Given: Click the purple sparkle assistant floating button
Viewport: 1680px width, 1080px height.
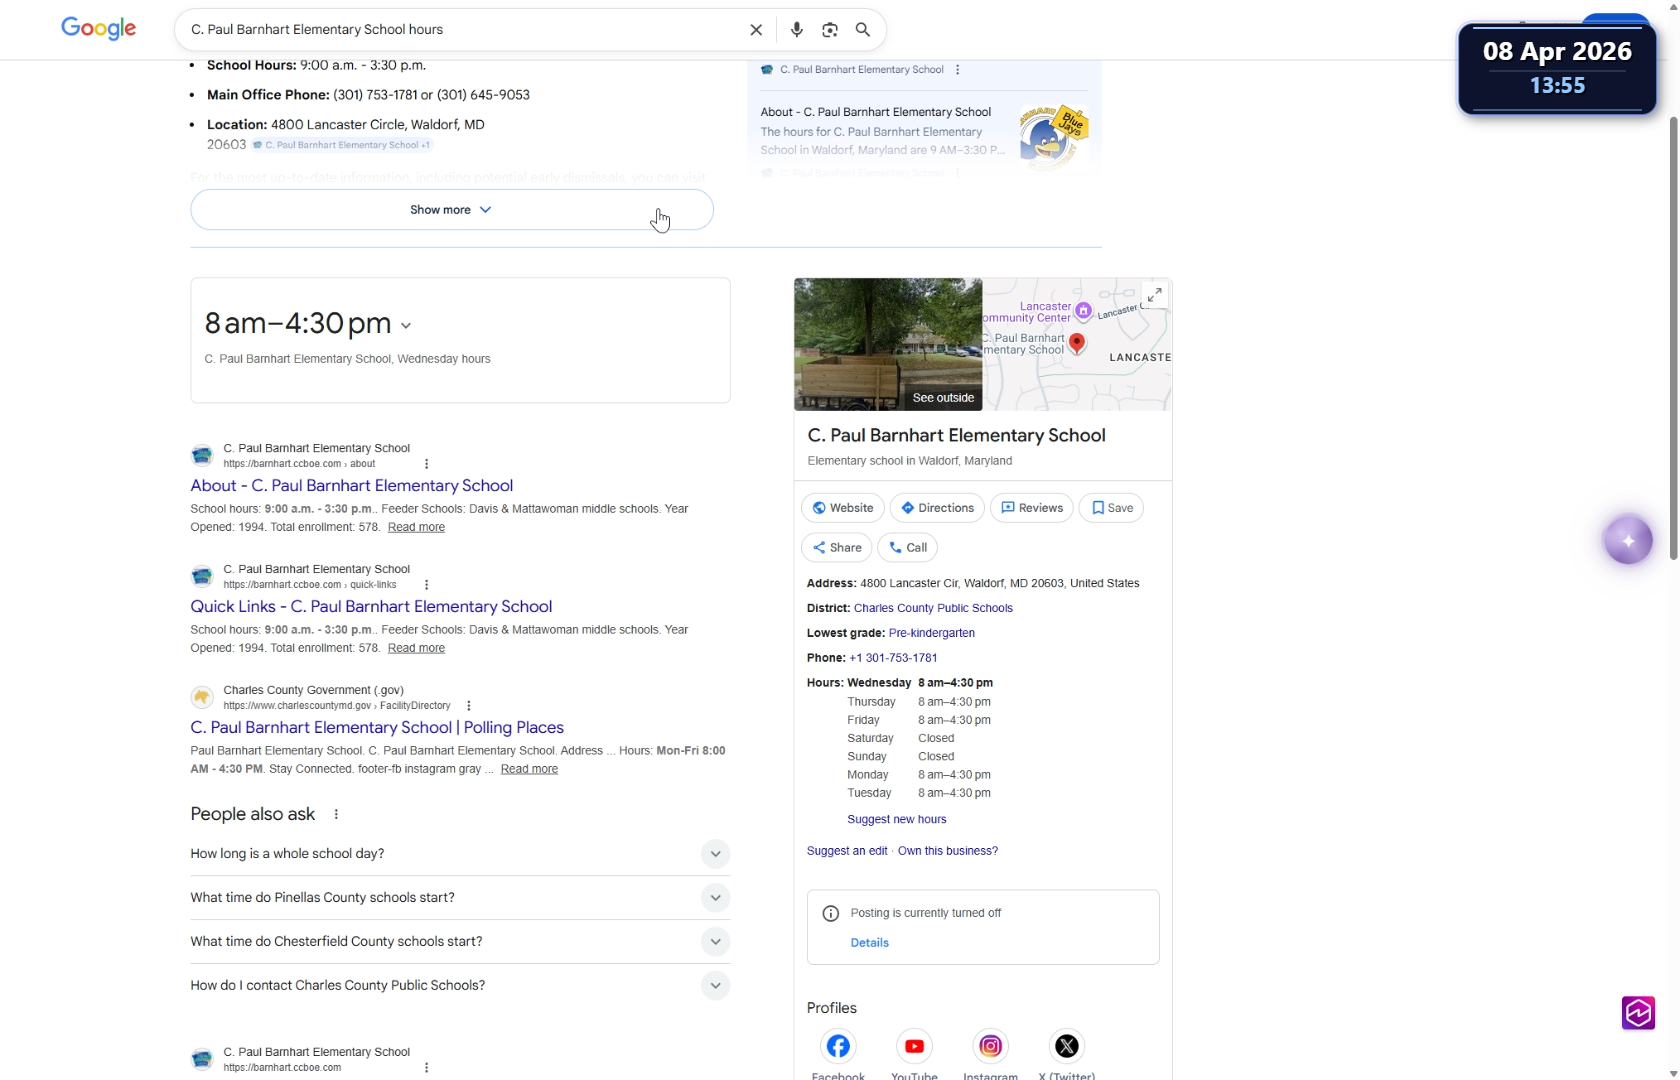Looking at the screenshot, I should [1628, 540].
